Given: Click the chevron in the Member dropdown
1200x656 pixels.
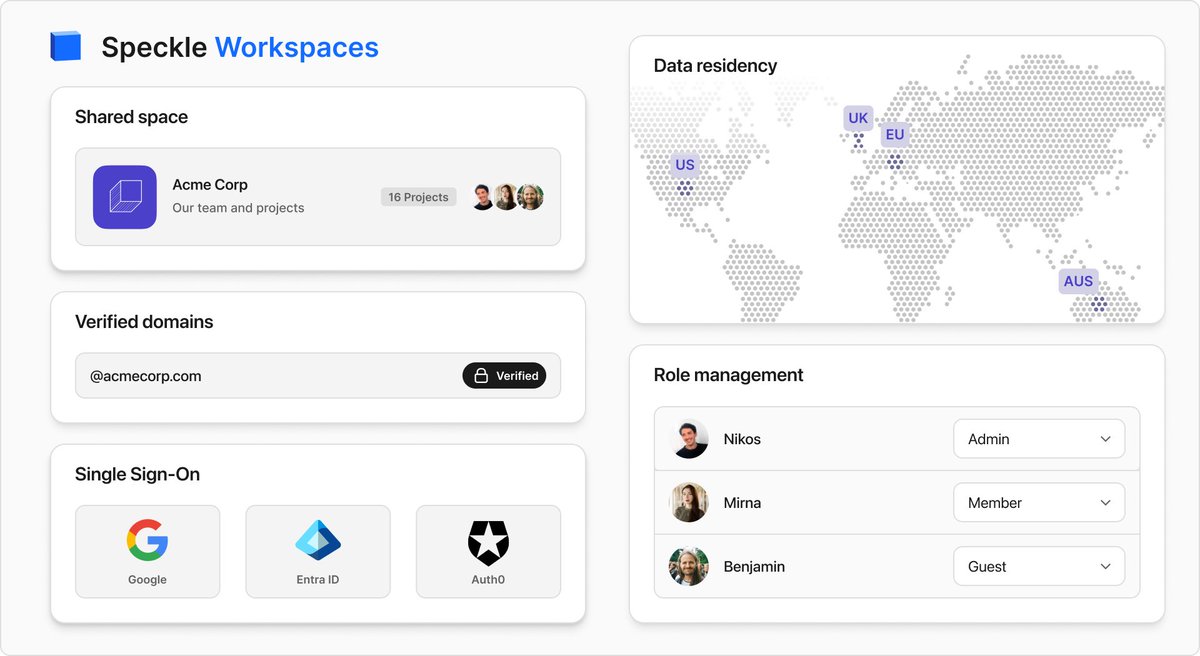Looking at the screenshot, I should [x=1105, y=503].
